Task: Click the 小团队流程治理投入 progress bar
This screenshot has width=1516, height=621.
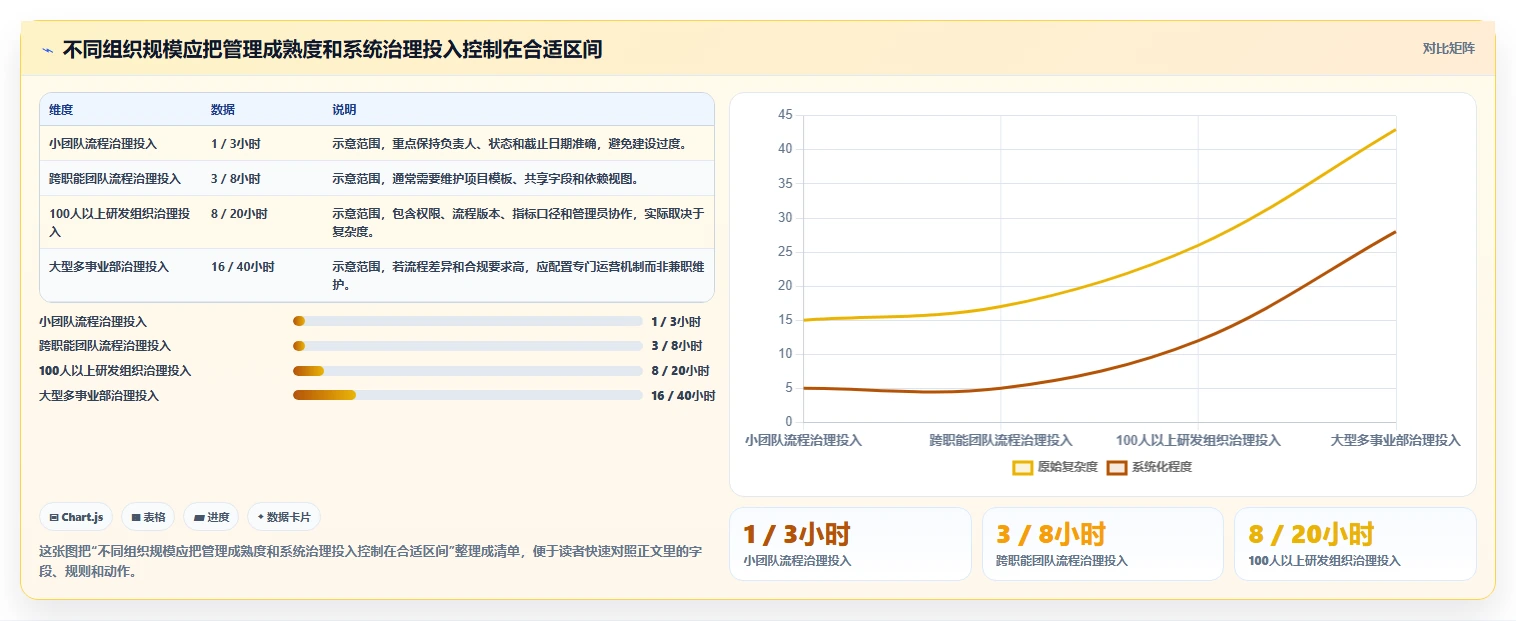Action: pyautogui.click(x=467, y=321)
